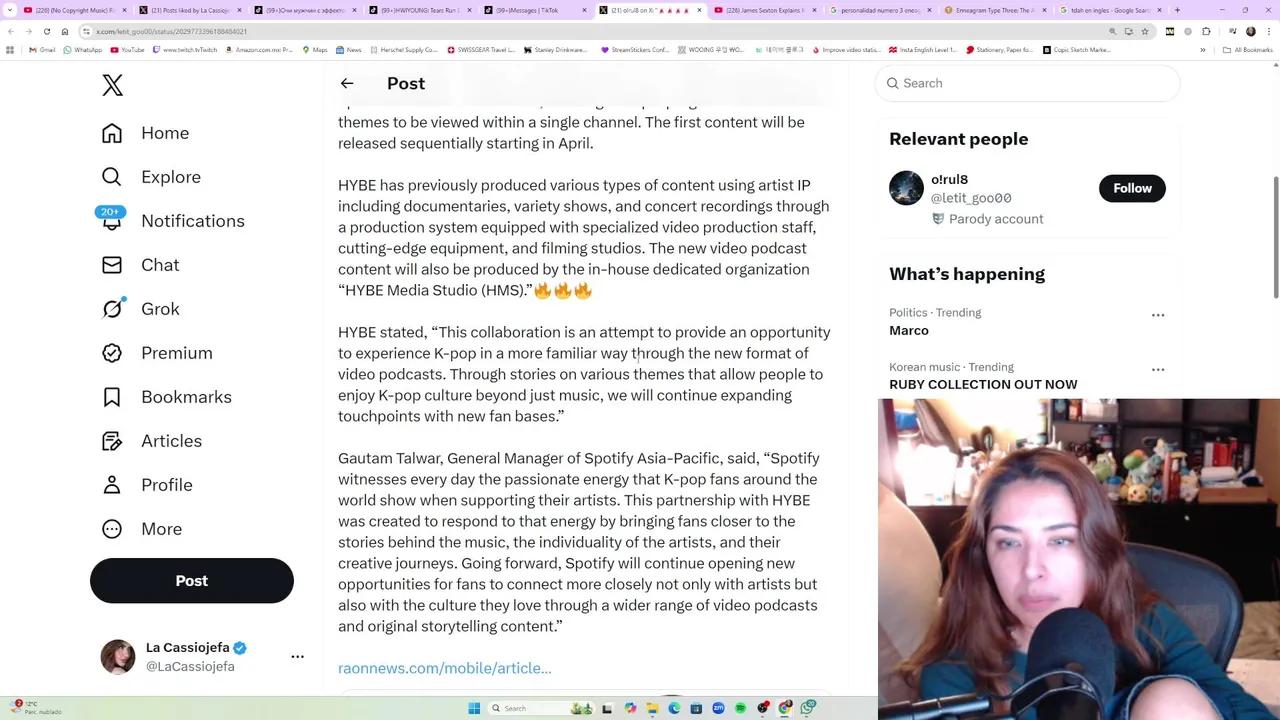The width and height of the screenshot is (1280, 720).
Task: Open Spotify from the taskbar
Action: coord(740,708)
